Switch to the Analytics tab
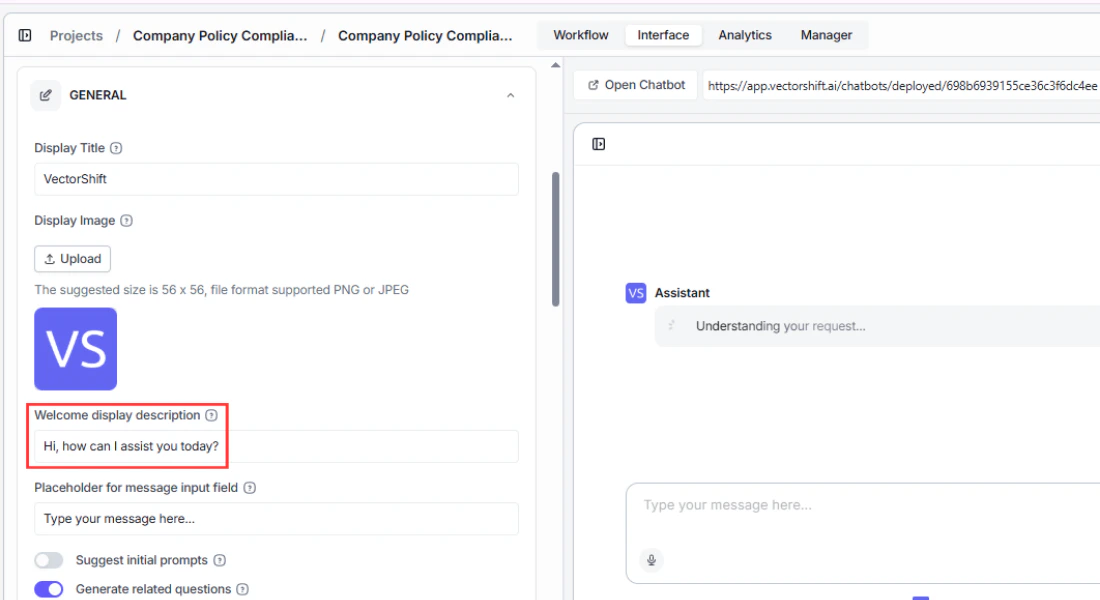The width and height of the screenshot is (1100, 600). 744,35
